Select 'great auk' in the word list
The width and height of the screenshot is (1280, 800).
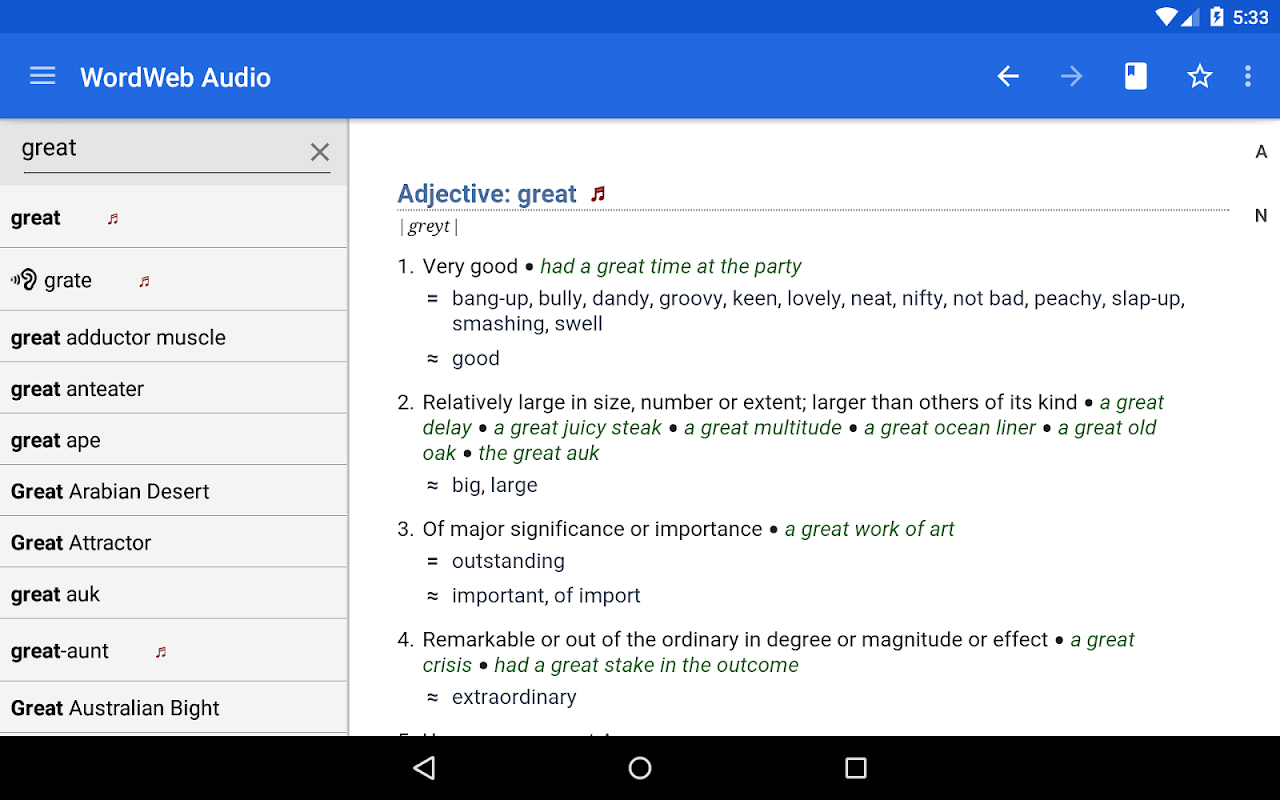(174, 594)
